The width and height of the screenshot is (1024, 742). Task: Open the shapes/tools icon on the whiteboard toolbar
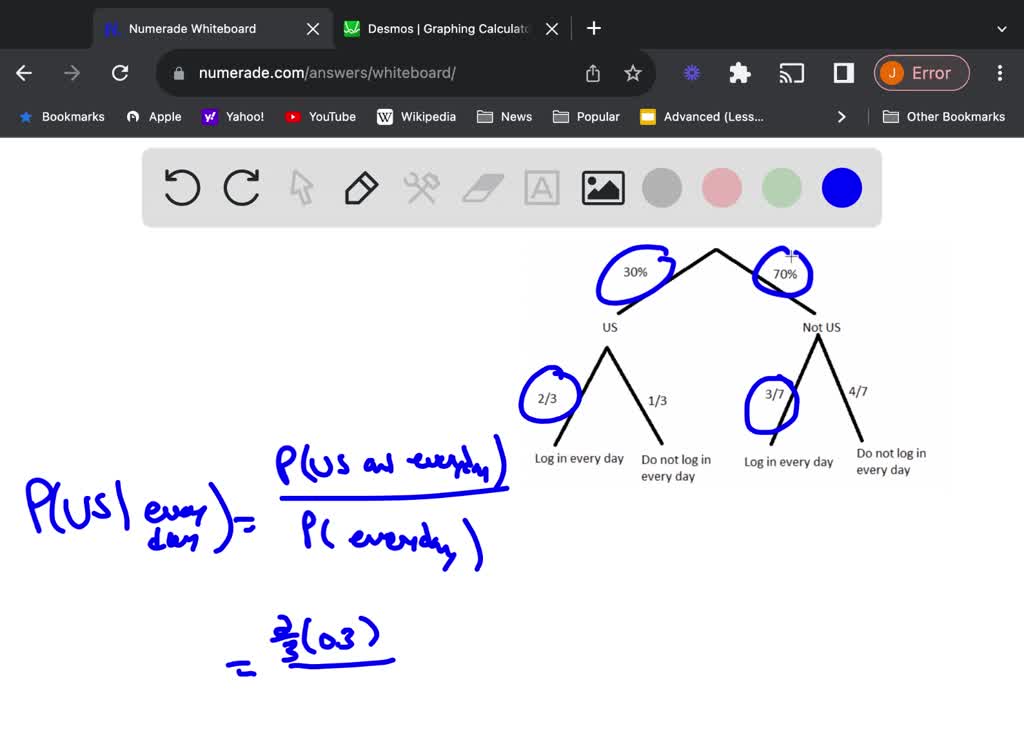point(421,187)
